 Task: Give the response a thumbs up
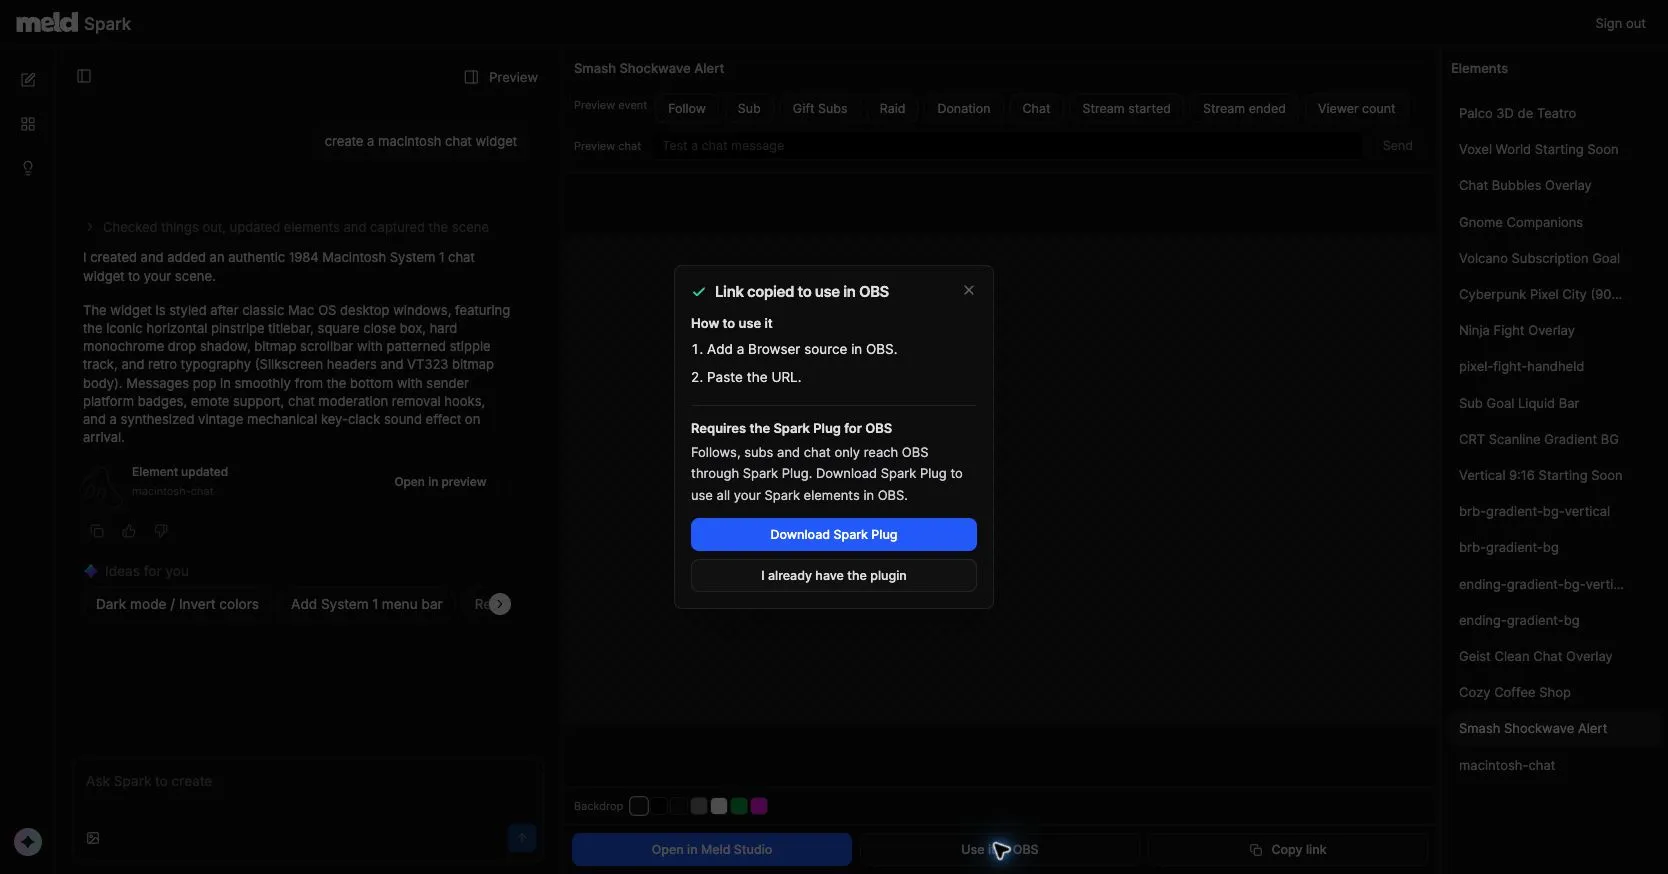coord(129,531)
